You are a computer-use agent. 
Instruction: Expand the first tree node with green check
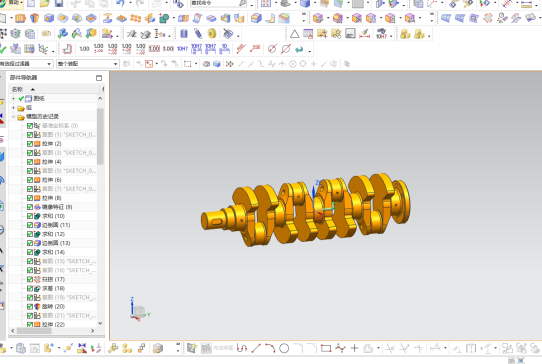(x=13, y=99)
